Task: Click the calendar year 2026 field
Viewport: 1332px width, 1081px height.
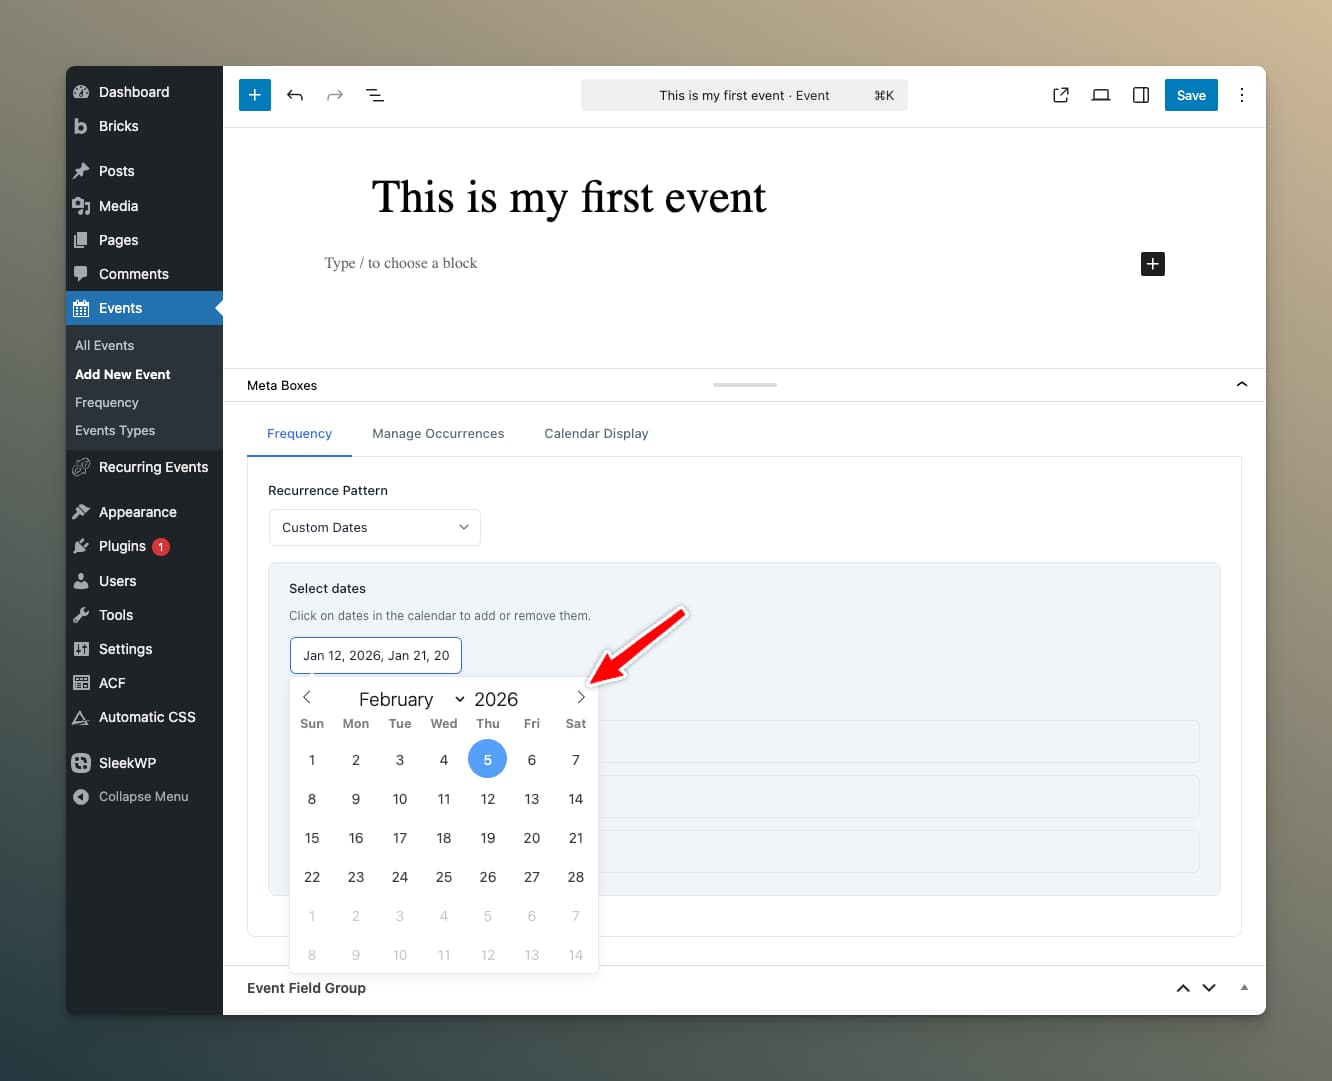Action: click(496, 699)
